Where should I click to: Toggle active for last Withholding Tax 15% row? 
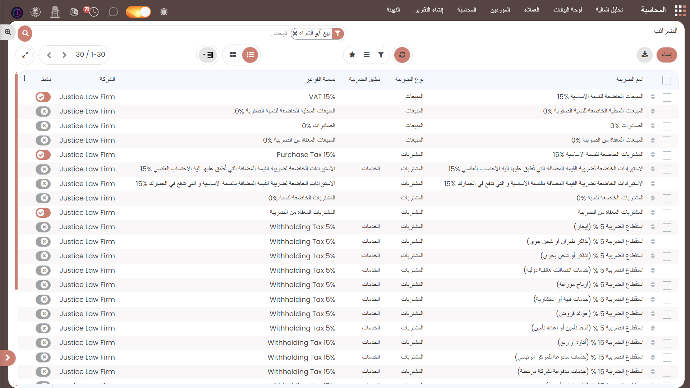click(x=43, y=372)
